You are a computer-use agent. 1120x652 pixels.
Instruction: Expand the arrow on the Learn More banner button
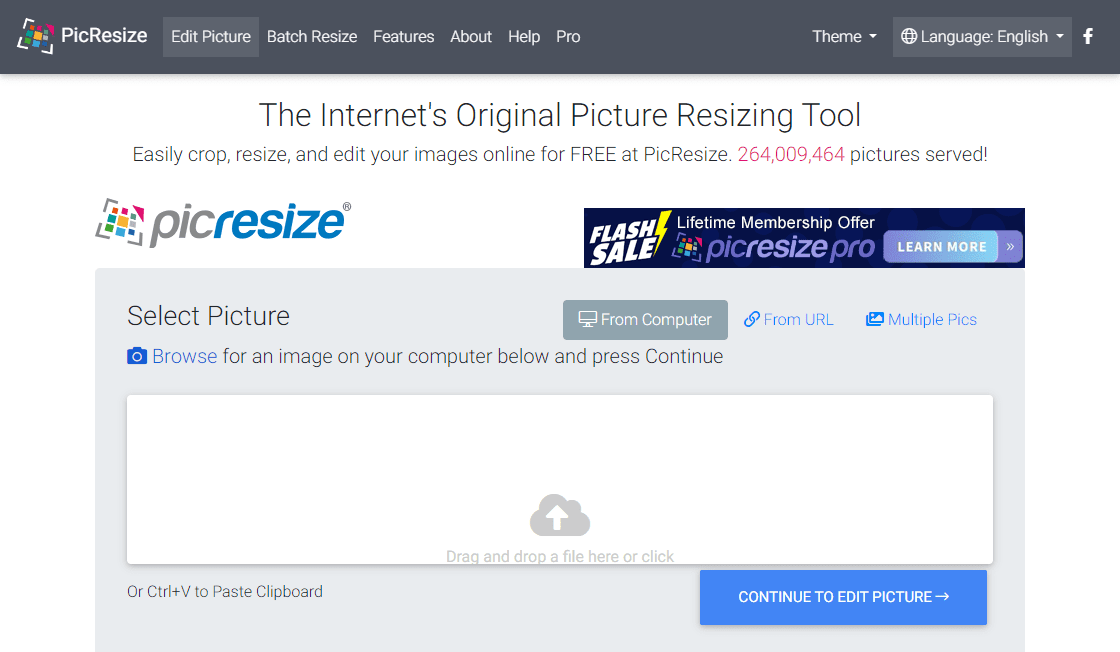(x=1006, y=246)
